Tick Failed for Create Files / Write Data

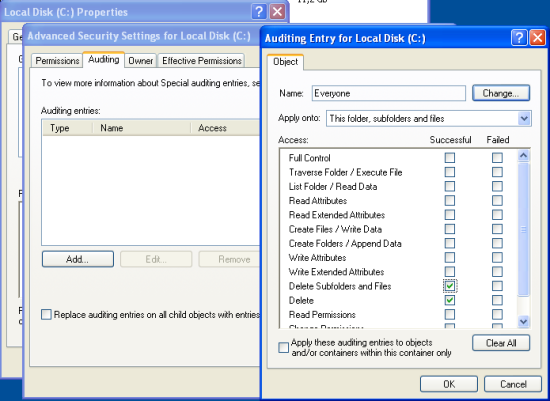(x=497, y=229)
